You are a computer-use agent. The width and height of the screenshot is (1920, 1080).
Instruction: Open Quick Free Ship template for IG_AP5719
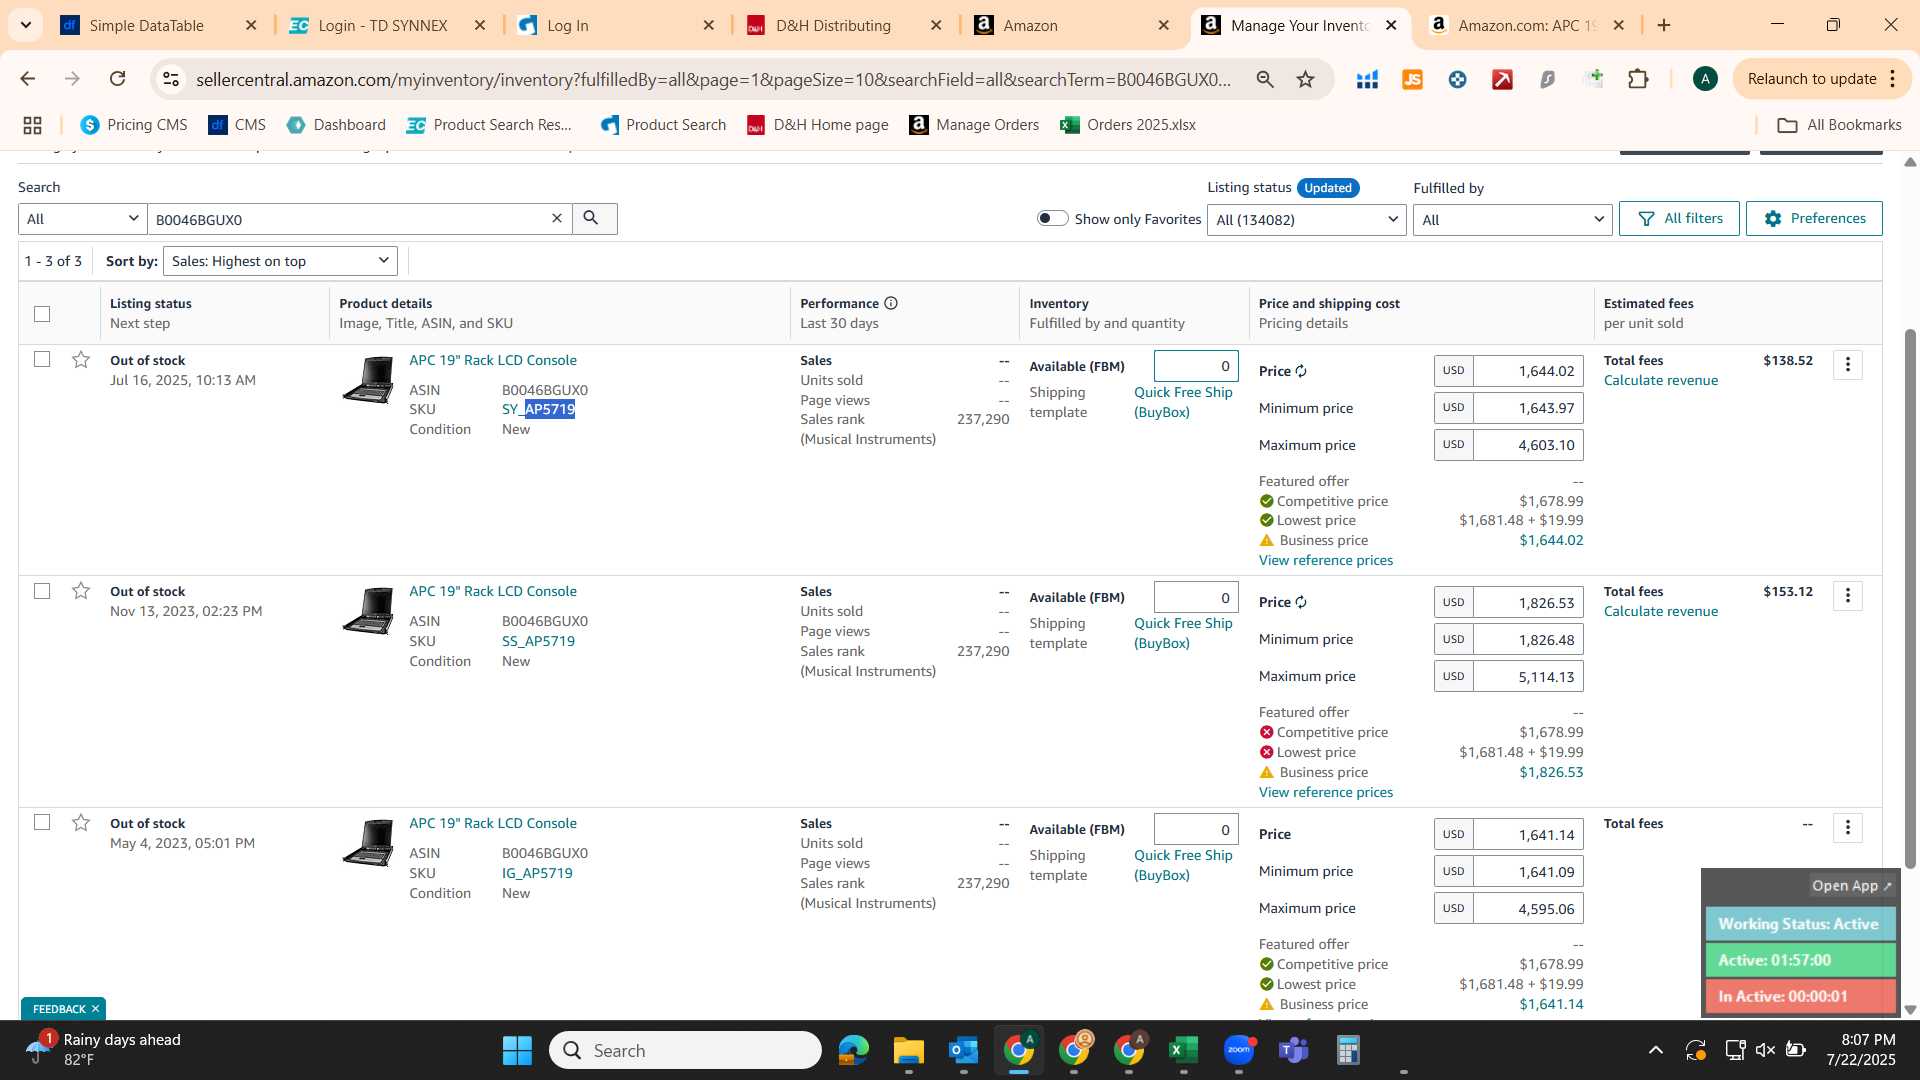coord(1183,865)
